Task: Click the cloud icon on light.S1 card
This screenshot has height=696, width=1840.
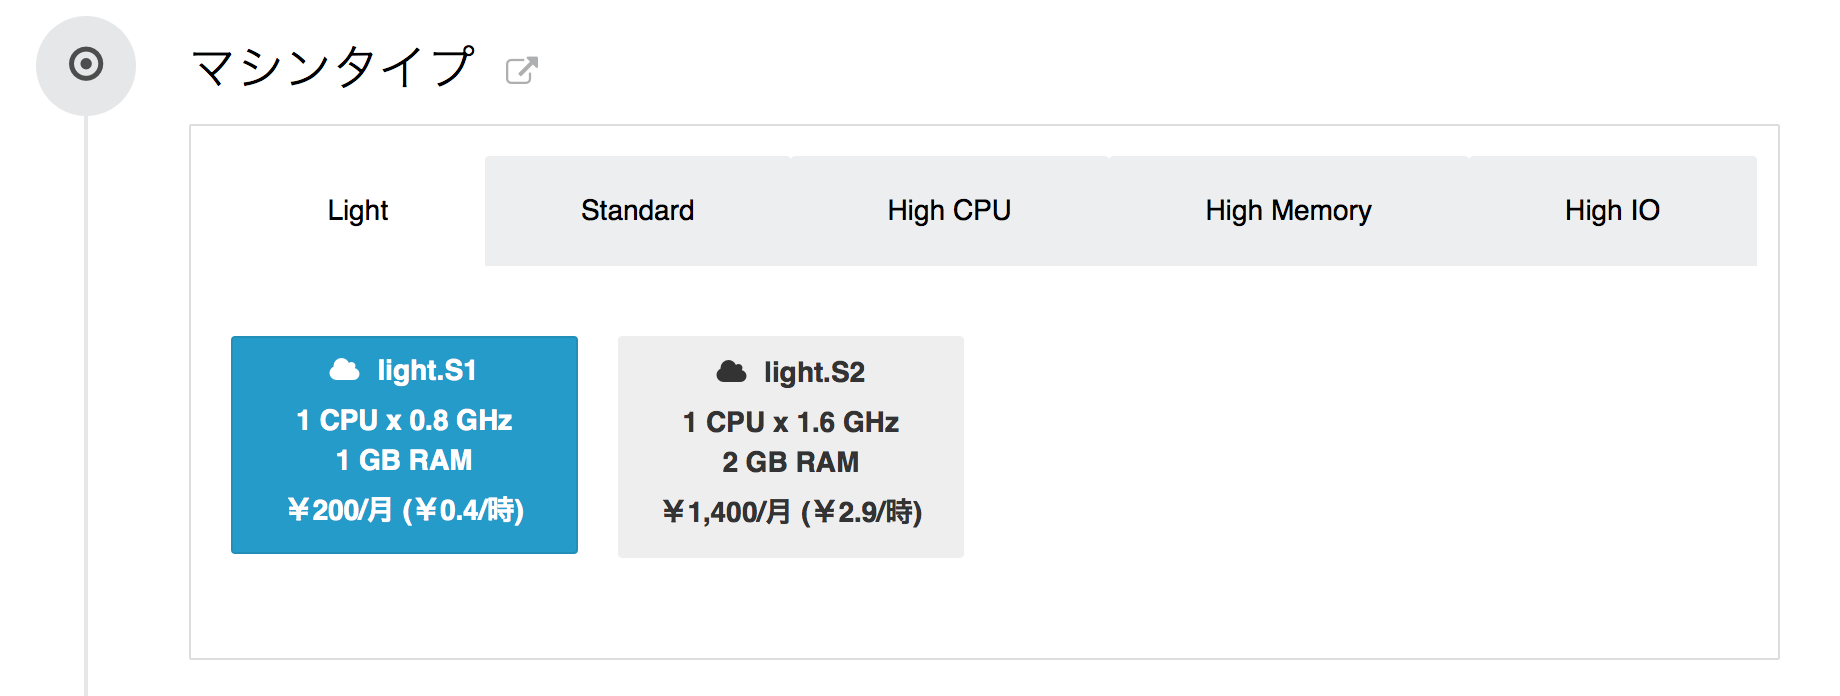Action: pos(346,369)
